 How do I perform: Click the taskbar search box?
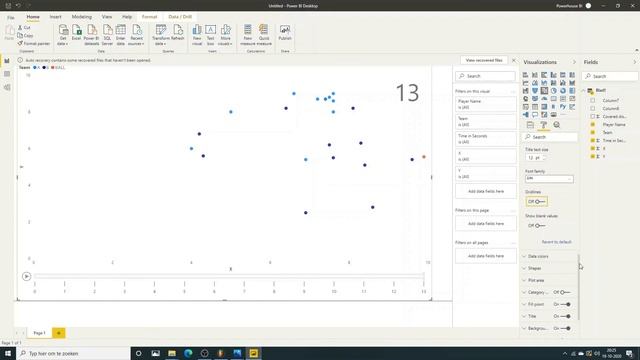pos(73,353)
